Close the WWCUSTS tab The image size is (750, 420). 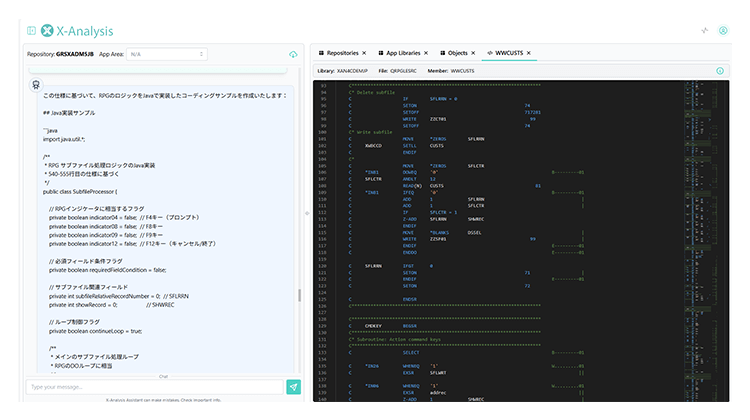[x=529, y=52]
